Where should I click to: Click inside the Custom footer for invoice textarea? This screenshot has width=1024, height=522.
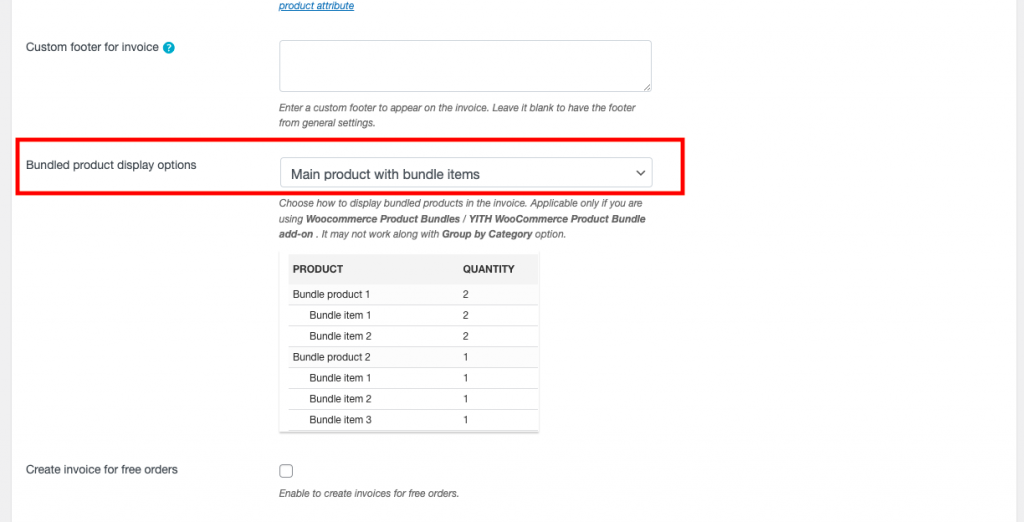pyautogui.click(x=465, y=66)
